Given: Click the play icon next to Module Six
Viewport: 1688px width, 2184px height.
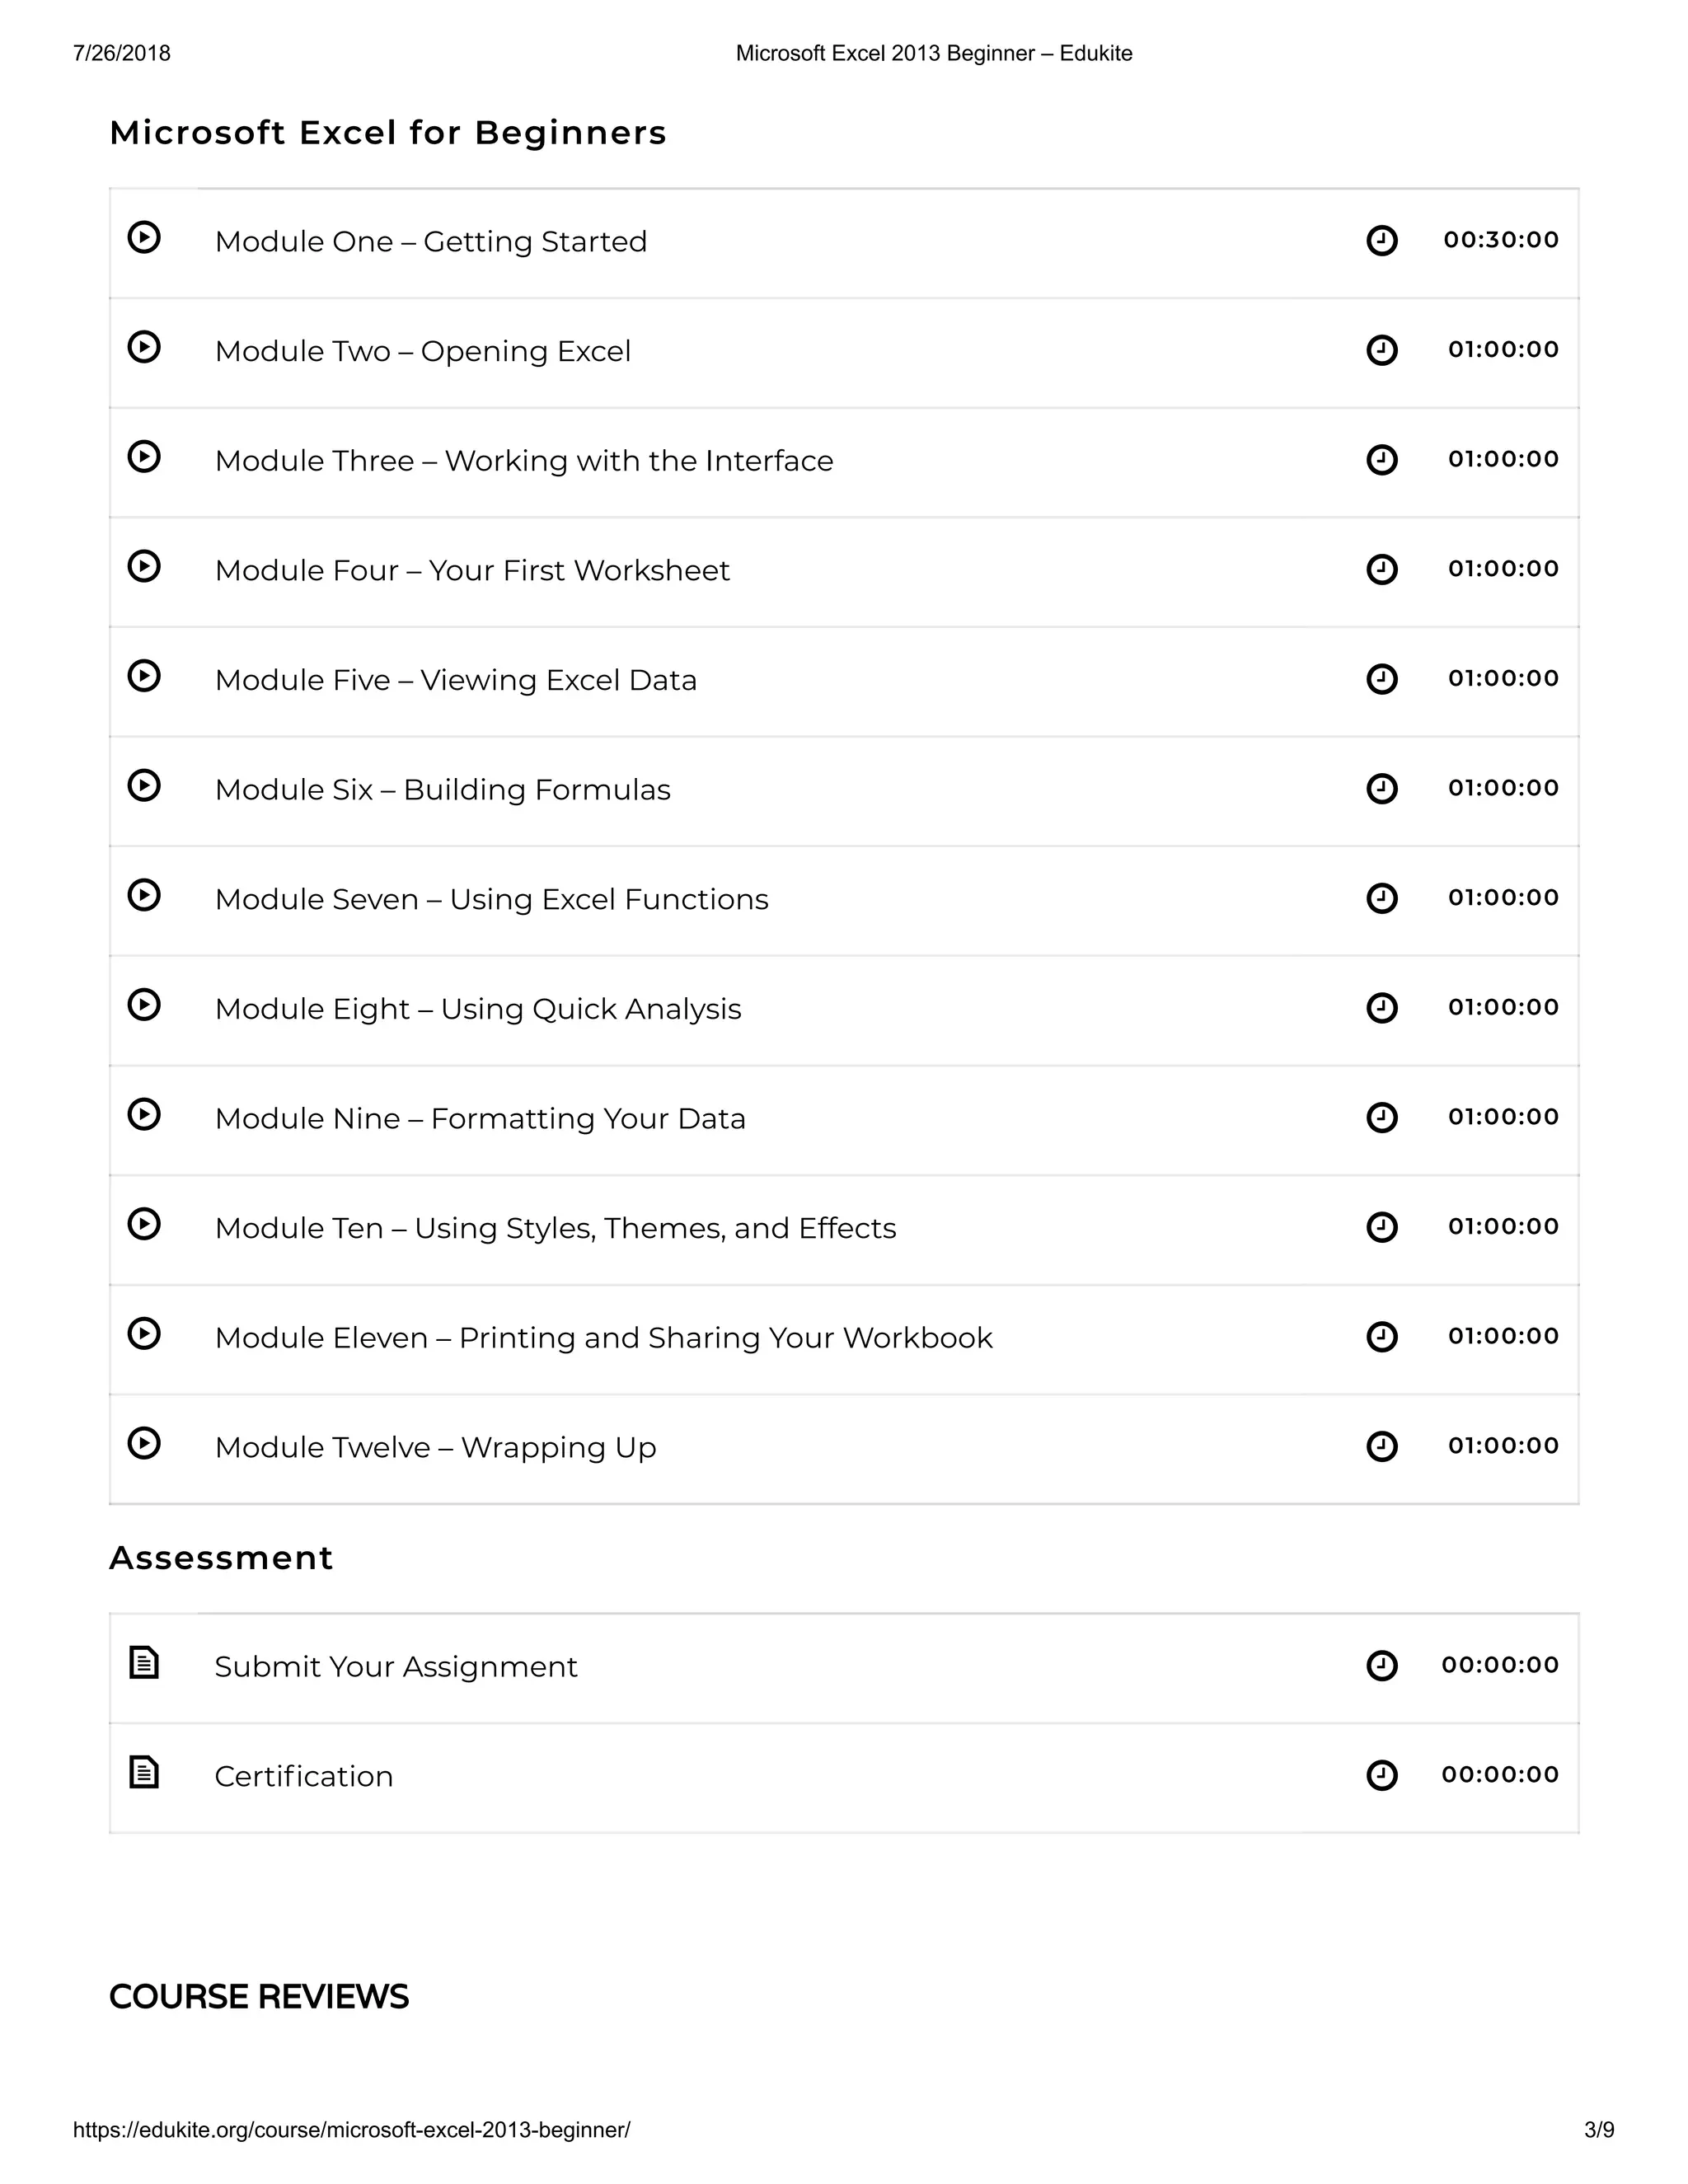Looking at the screenshot, I should pos(144,786).
